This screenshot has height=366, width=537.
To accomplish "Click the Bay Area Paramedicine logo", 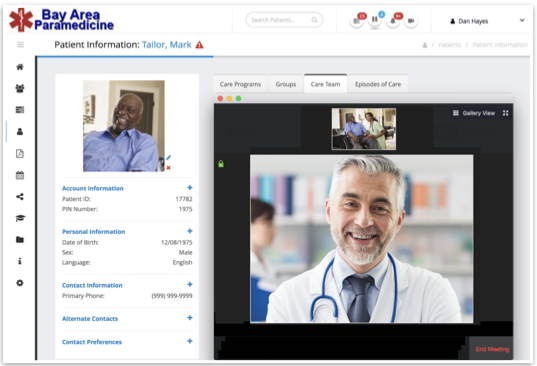I will point(62,20).
